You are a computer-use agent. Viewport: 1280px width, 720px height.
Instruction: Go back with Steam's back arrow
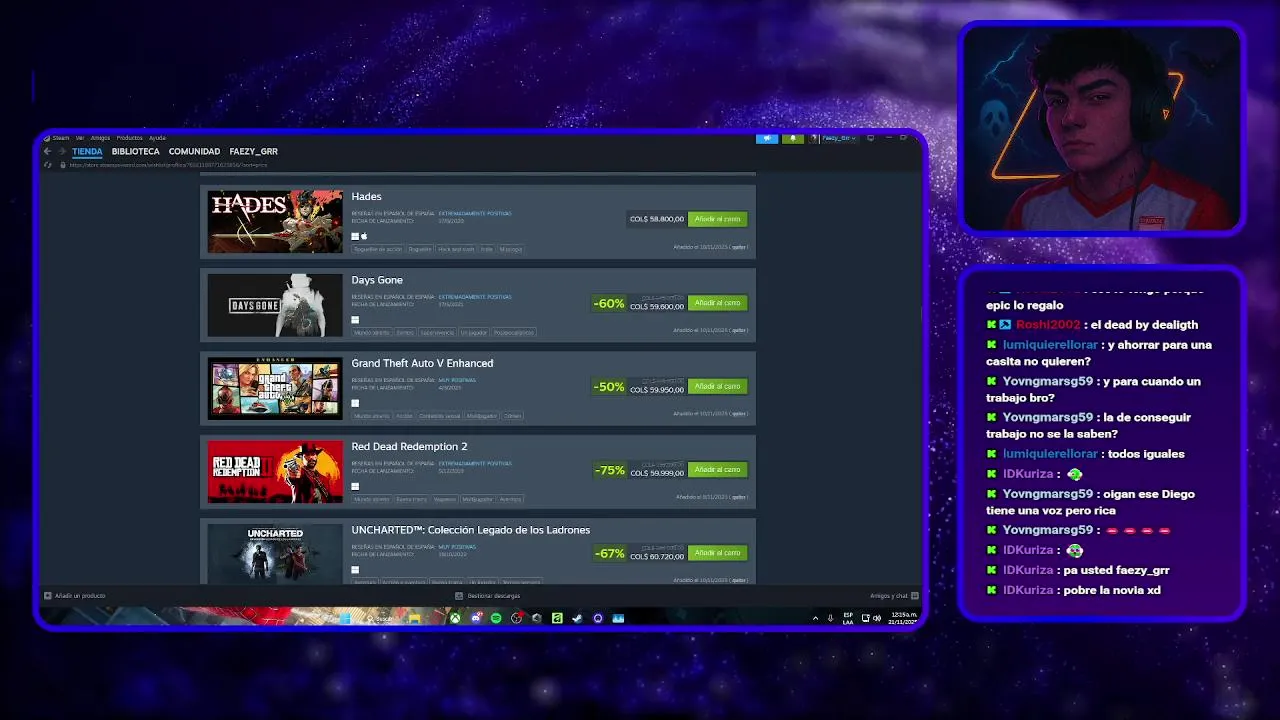point(47,151)
